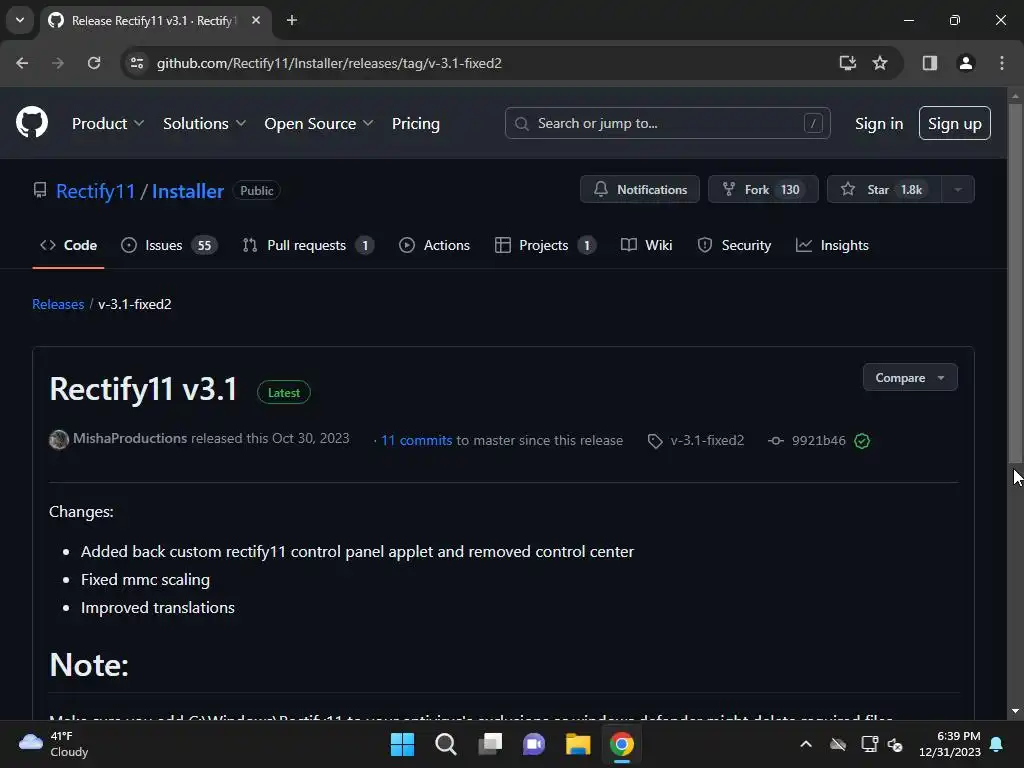Viewport: 1024px width, 768px height.
Task: Go back to previous page
Action: 22,63
